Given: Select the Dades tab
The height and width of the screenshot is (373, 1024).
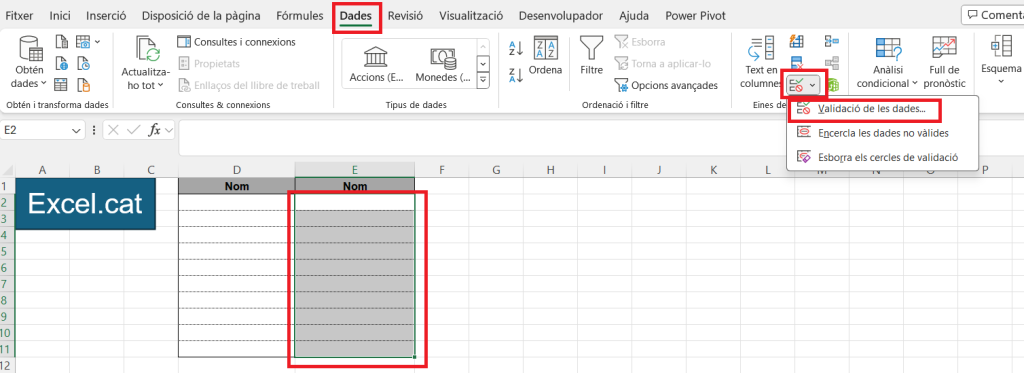Looking at the screenshot, I should [x=356, y=16].
